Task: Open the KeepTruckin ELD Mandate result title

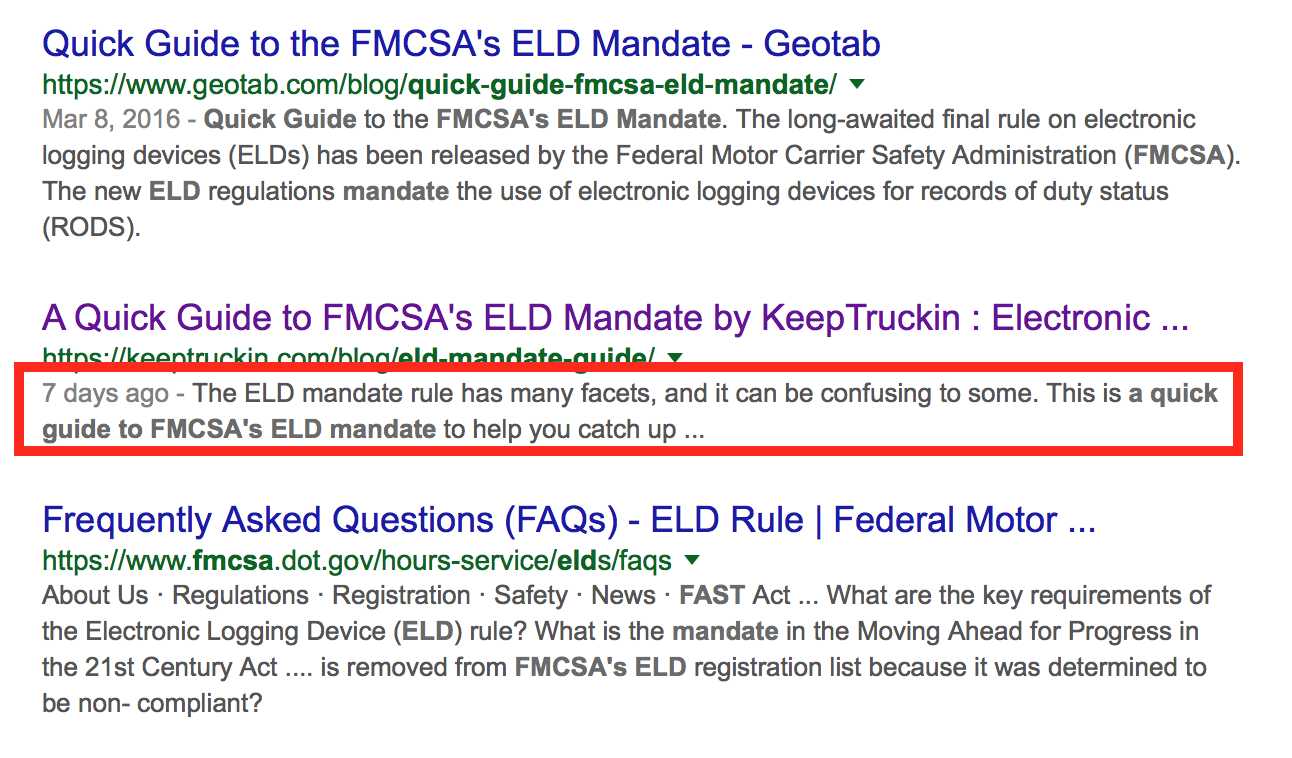Action: tap(615, 318)
